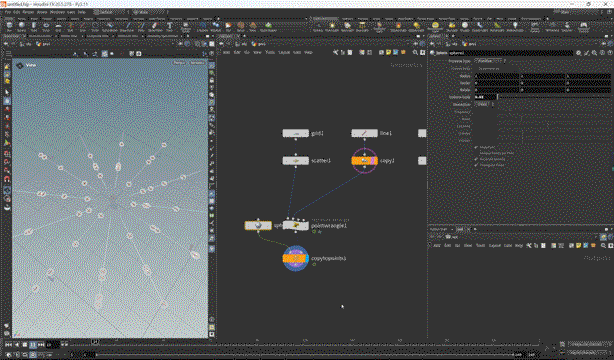Image resolution: width=614 pixels, height=360 pixels.
Task: Switch to the Scene View tab
Action: (x=12, y=36)
